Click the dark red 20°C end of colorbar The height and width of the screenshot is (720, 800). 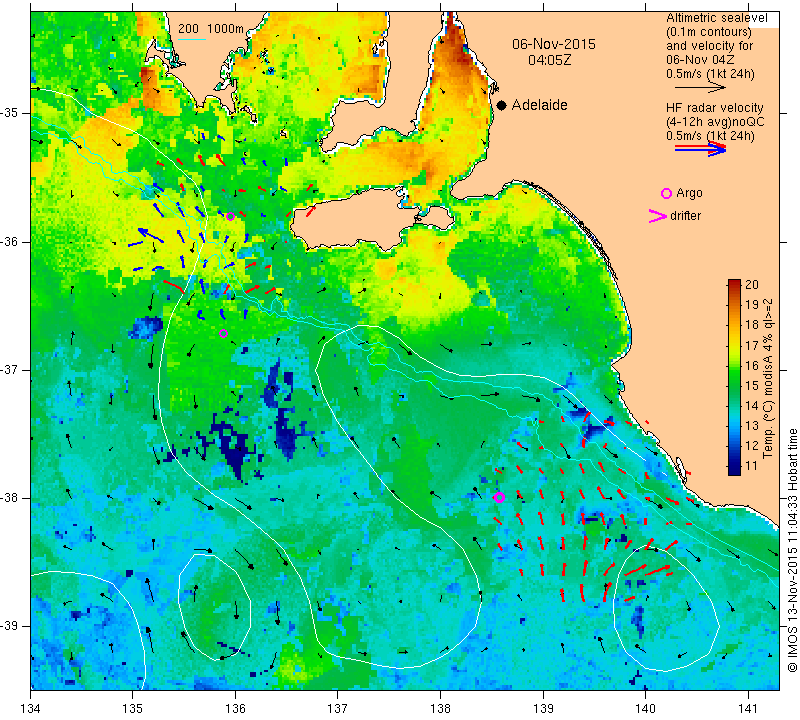click(x=734, y=283)
